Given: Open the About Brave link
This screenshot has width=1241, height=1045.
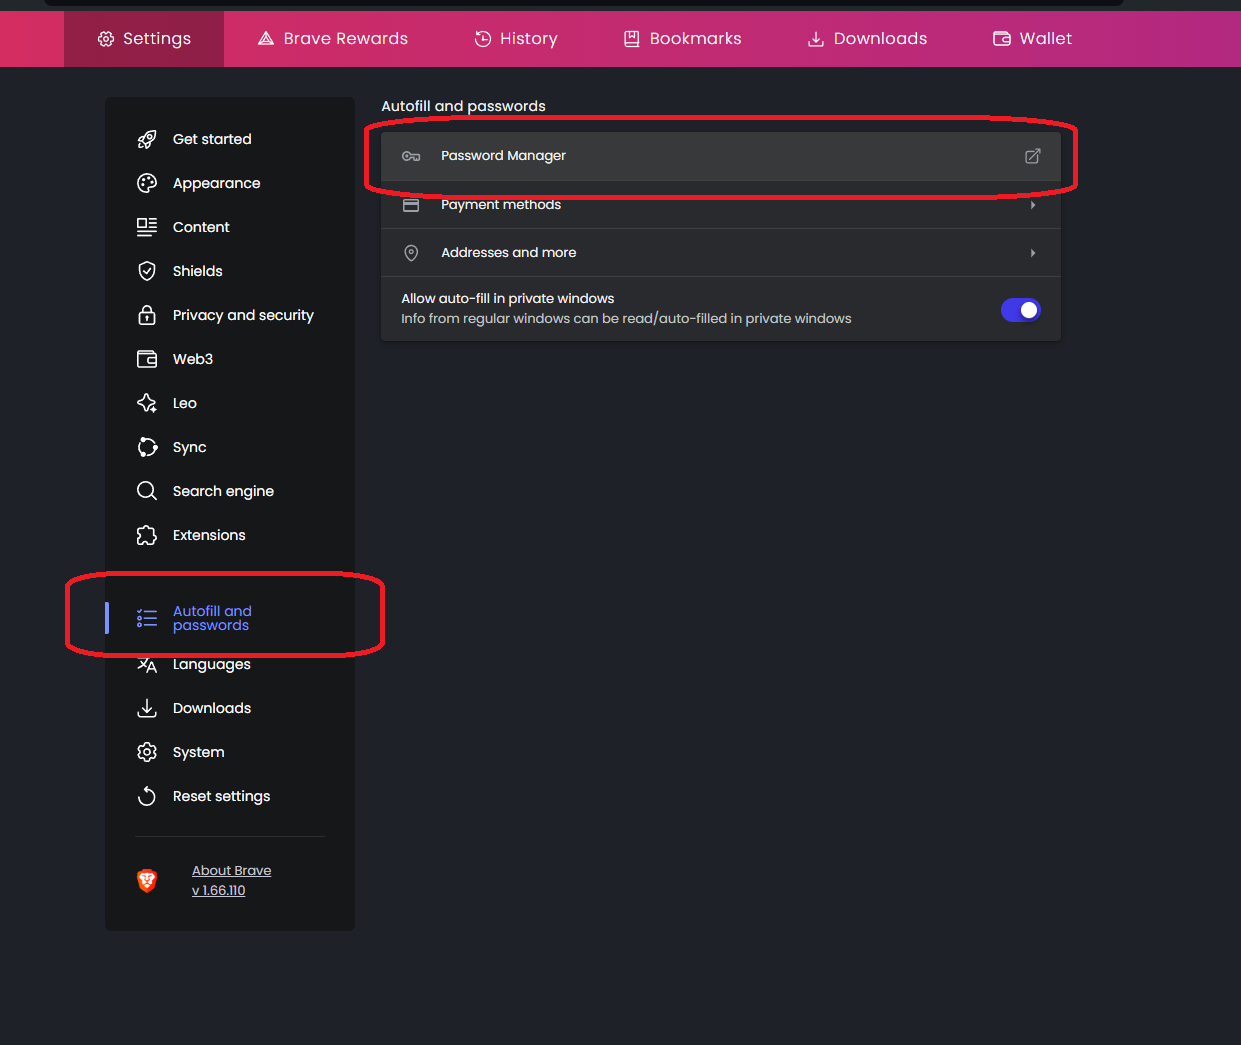Looking at the screenshot, I should click(231, 871).
